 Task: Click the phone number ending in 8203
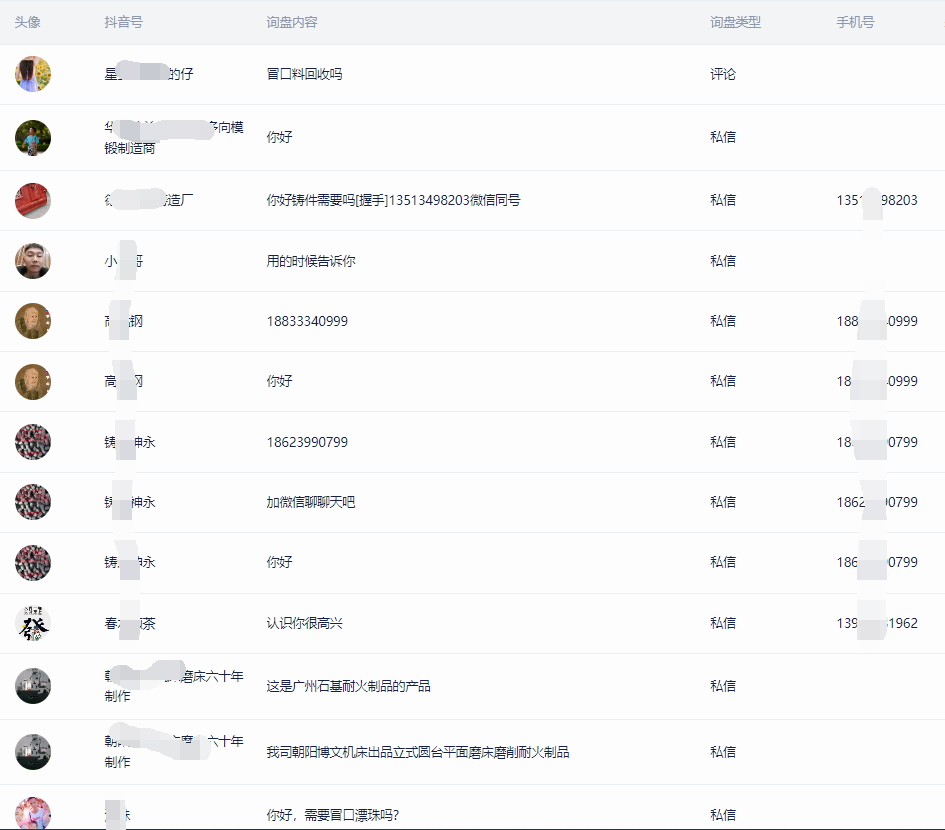coord(877,201)
